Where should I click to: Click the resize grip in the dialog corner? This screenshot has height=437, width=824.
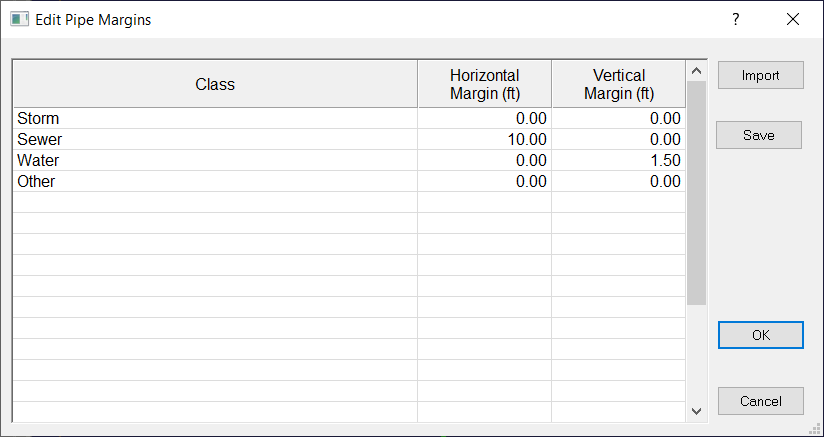tap(815, 428)
